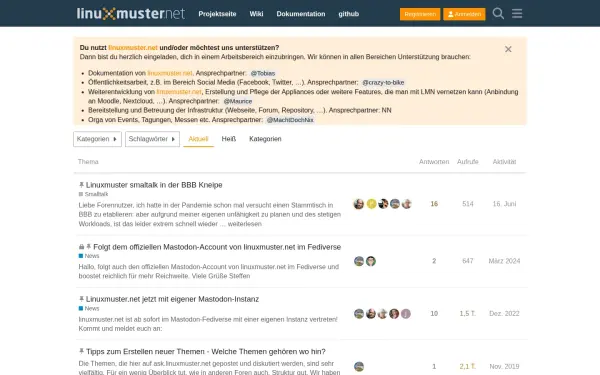
Task: Open News category under Mastodon-Instanz topic
Action: [x=89, y=308]
